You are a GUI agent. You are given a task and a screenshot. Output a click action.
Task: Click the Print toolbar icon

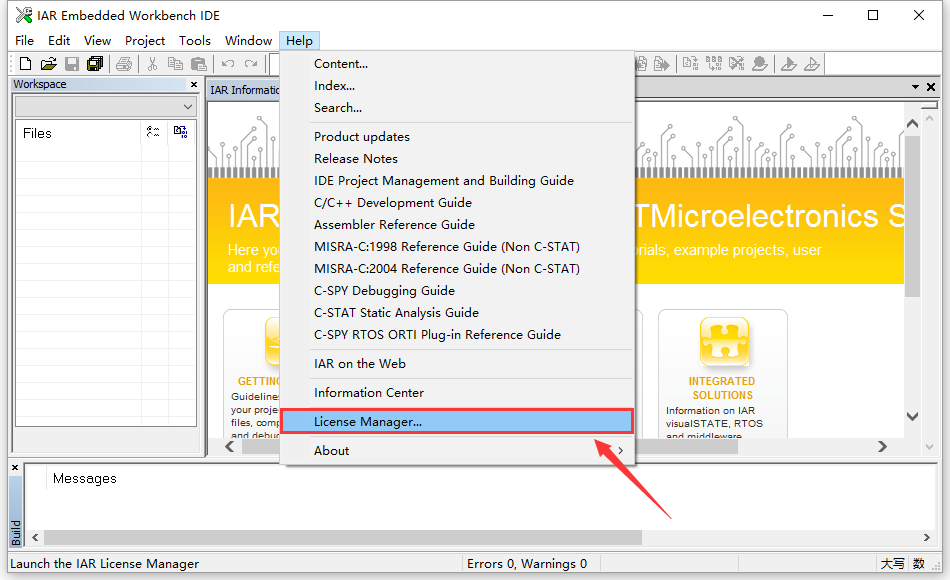[124, 64]
